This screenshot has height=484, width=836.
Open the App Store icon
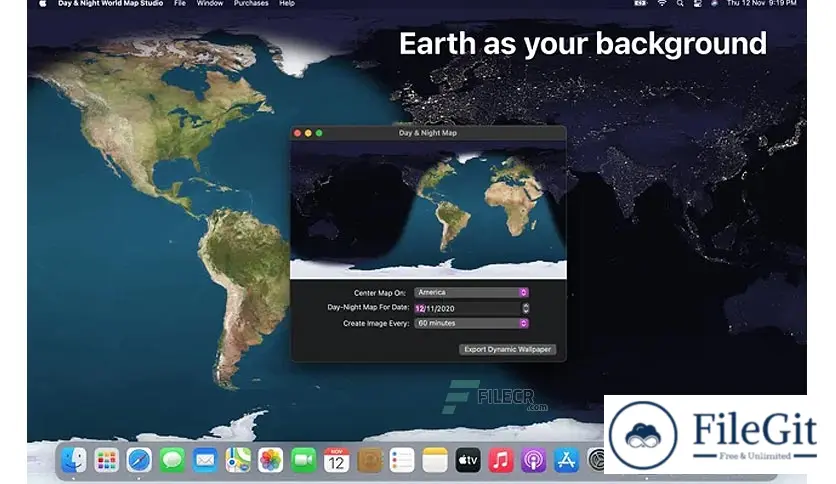(x=566, y=460)
